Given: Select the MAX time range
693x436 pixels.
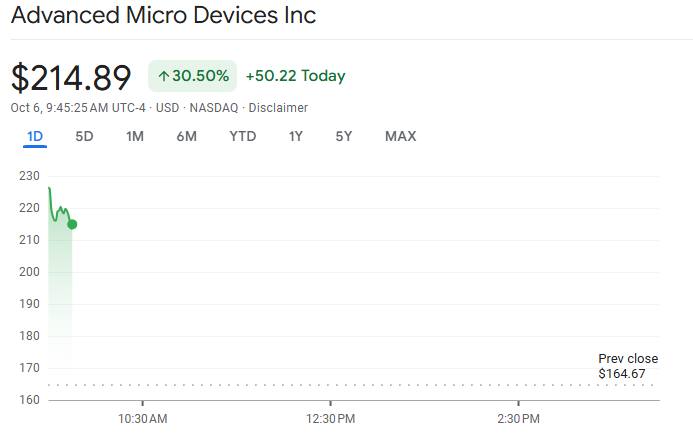Looking at the screenshot, I should pyautogui.click(x=400, y=136).
